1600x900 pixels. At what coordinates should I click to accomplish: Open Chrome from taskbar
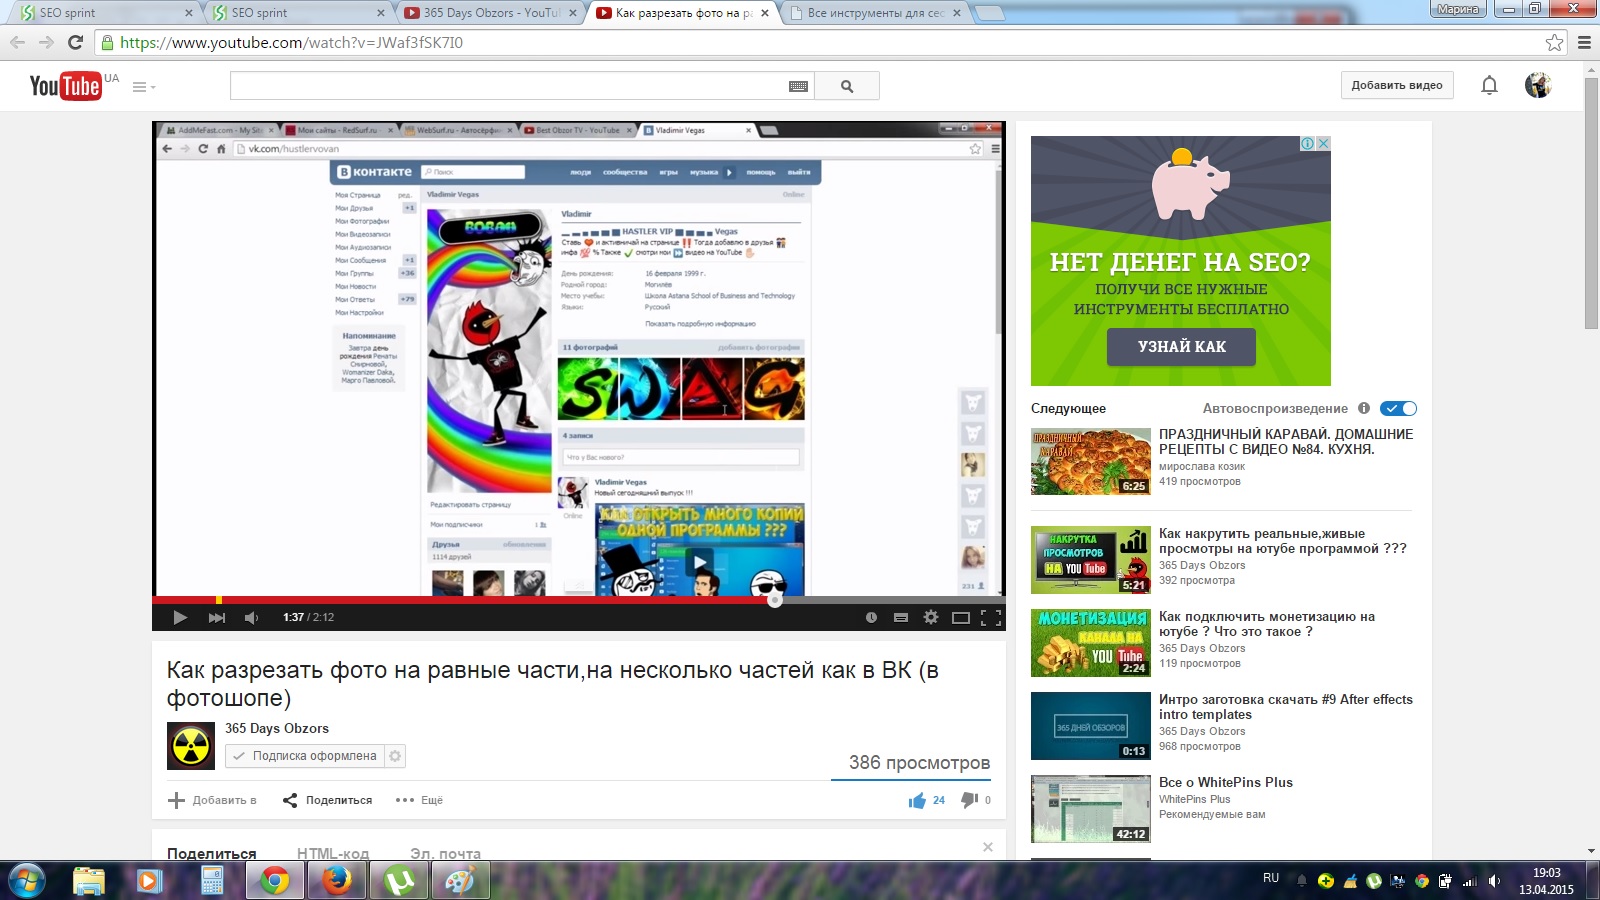274,881
